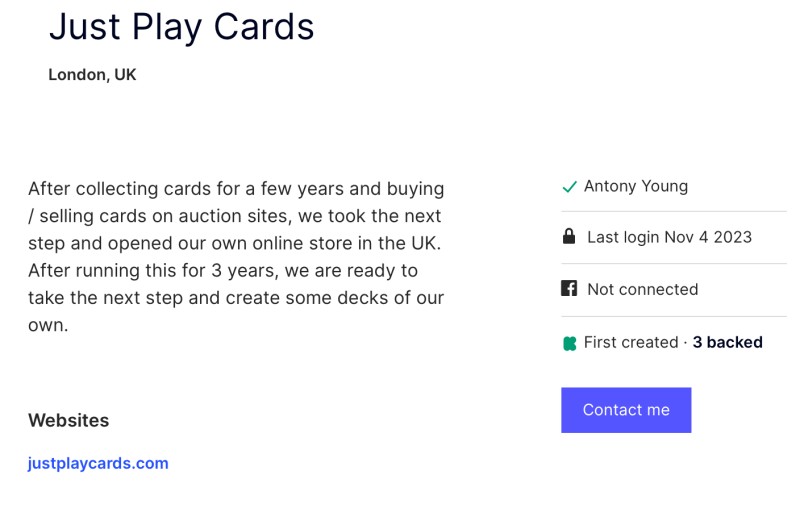Click the London, UK location text
Screen dimensions: 800x517
[x=92, y=75]
